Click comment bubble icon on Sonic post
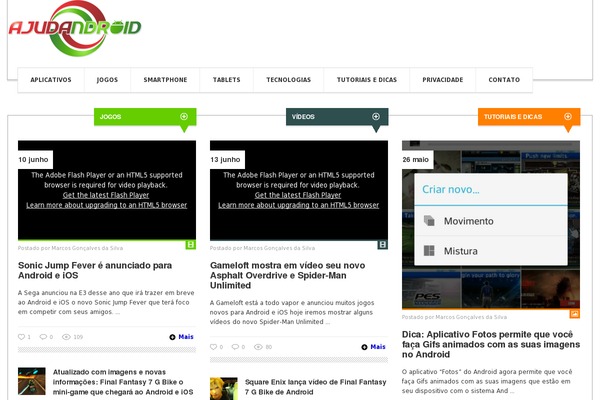600x400 pixels. coord(43,337)
